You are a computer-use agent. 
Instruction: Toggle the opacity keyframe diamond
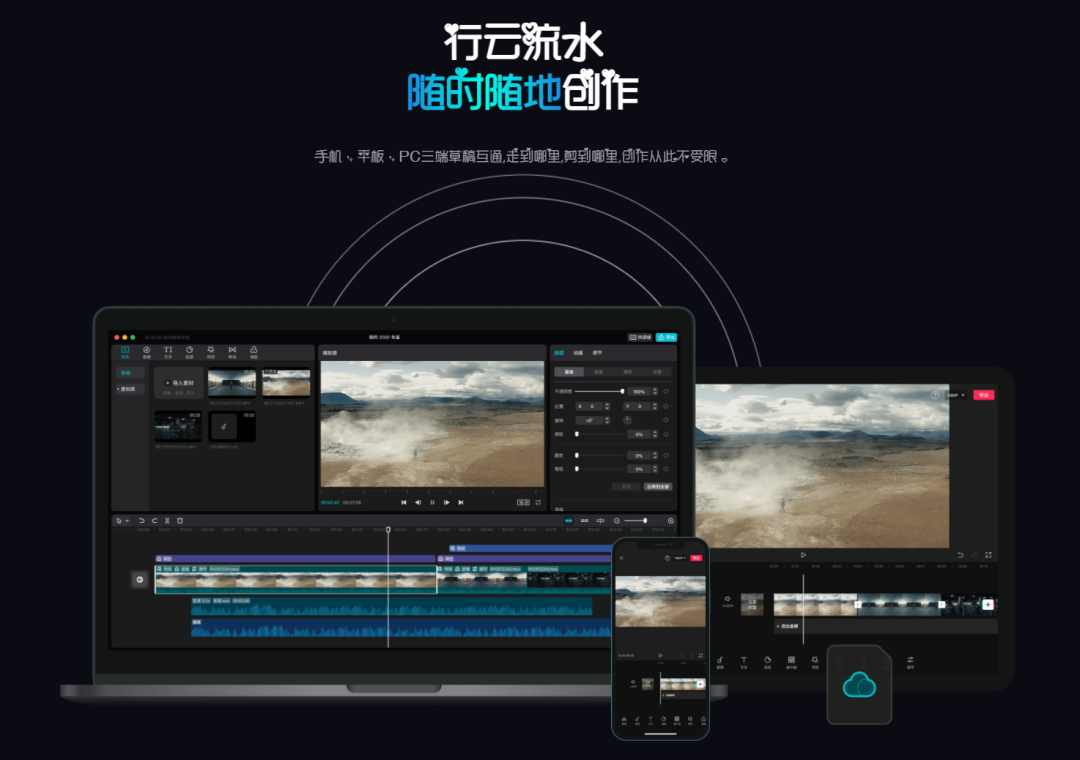(x=666, y=391)
